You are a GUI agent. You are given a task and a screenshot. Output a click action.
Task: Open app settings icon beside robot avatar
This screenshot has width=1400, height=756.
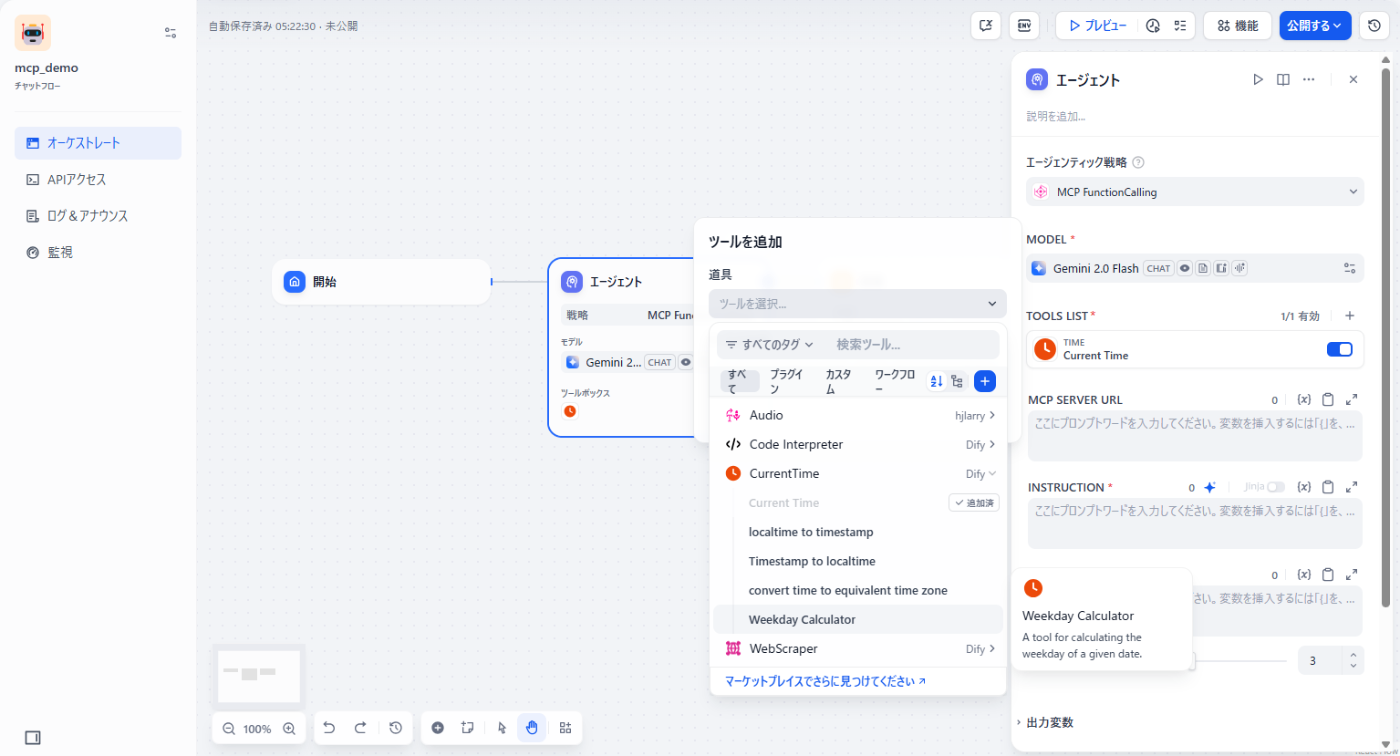coord(170,32)
